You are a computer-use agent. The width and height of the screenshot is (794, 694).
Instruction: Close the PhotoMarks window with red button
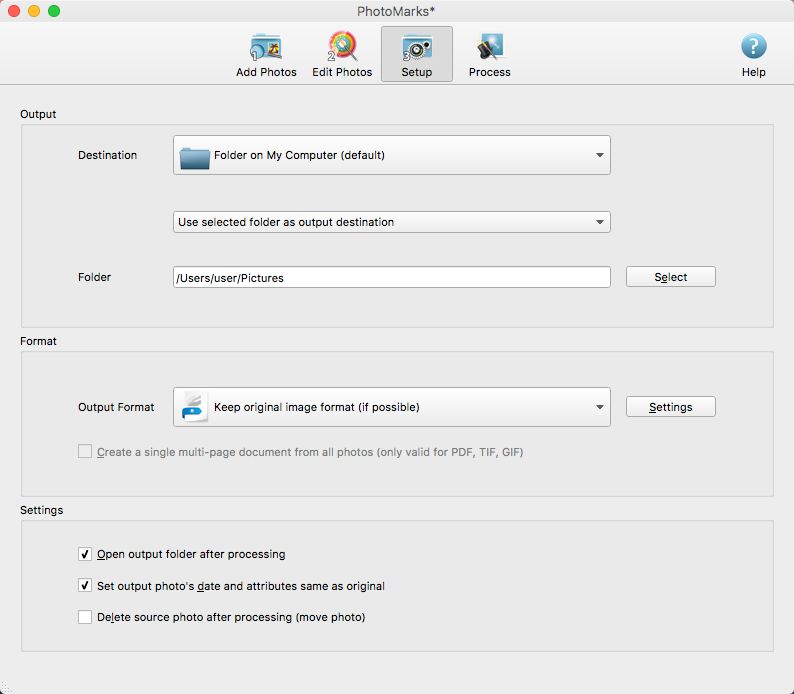14,11
